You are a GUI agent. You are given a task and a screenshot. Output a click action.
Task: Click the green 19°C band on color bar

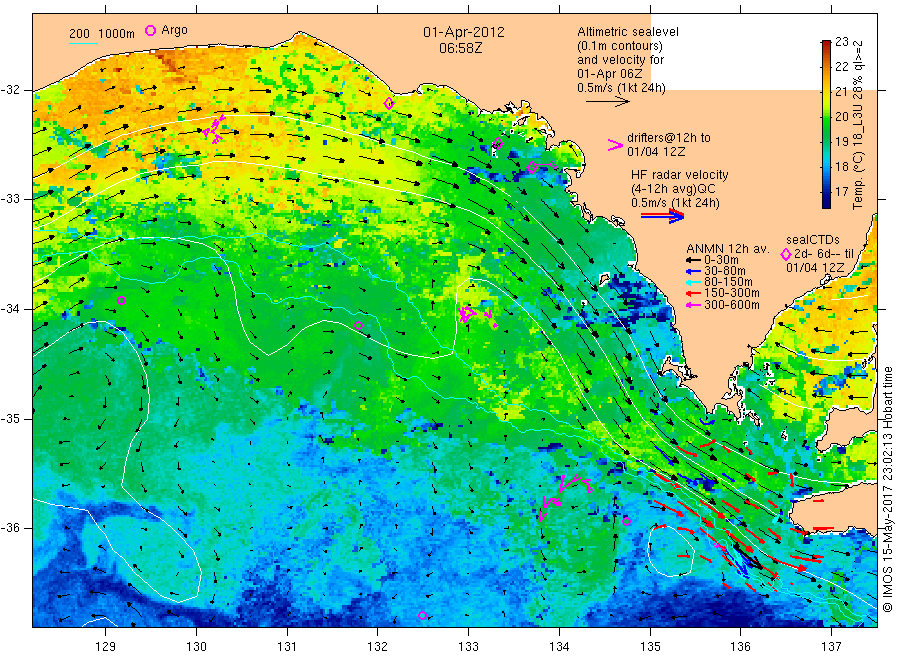pos(826,142)
